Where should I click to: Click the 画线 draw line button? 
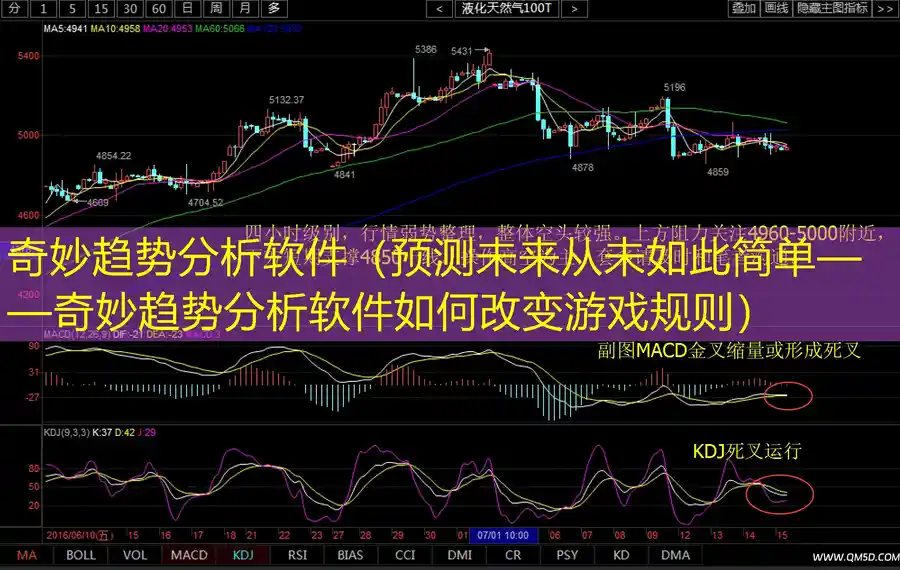pyautogui.click(x=776, y=8)
